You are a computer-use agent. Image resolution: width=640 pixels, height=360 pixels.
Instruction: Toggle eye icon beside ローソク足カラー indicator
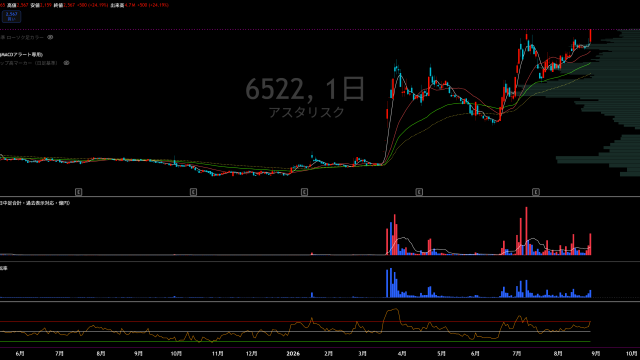pos(50,37)
